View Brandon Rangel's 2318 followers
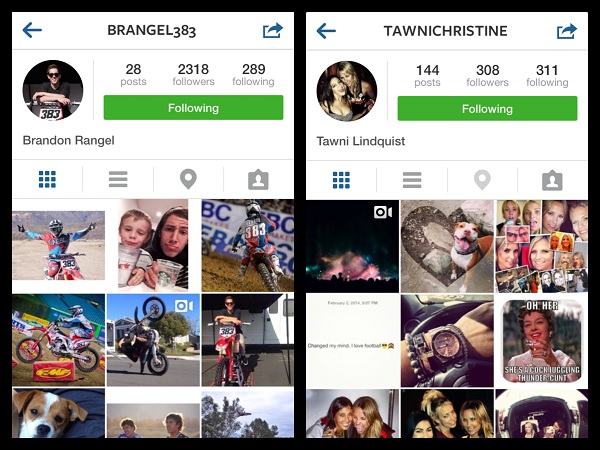Image resolution: width=600 pixels, height=450 pixels. coord(193,74)
